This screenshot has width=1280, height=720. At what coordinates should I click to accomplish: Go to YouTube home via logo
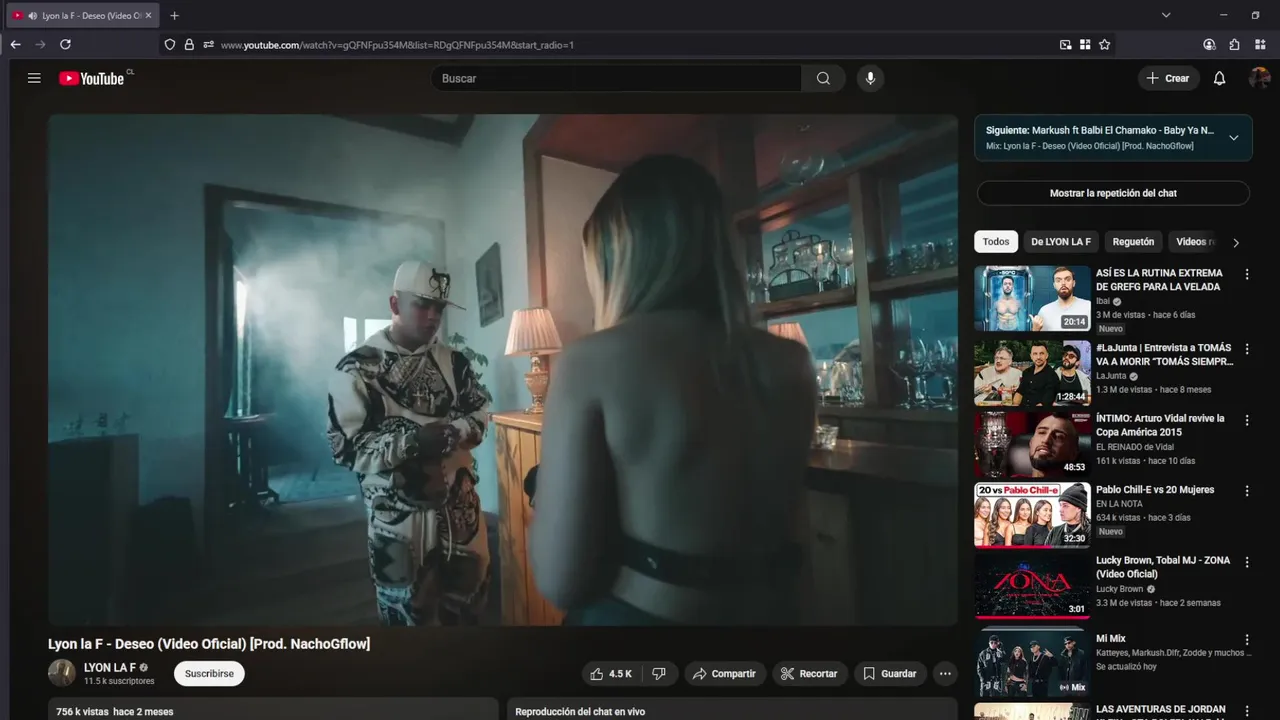[x=92, y=78]
